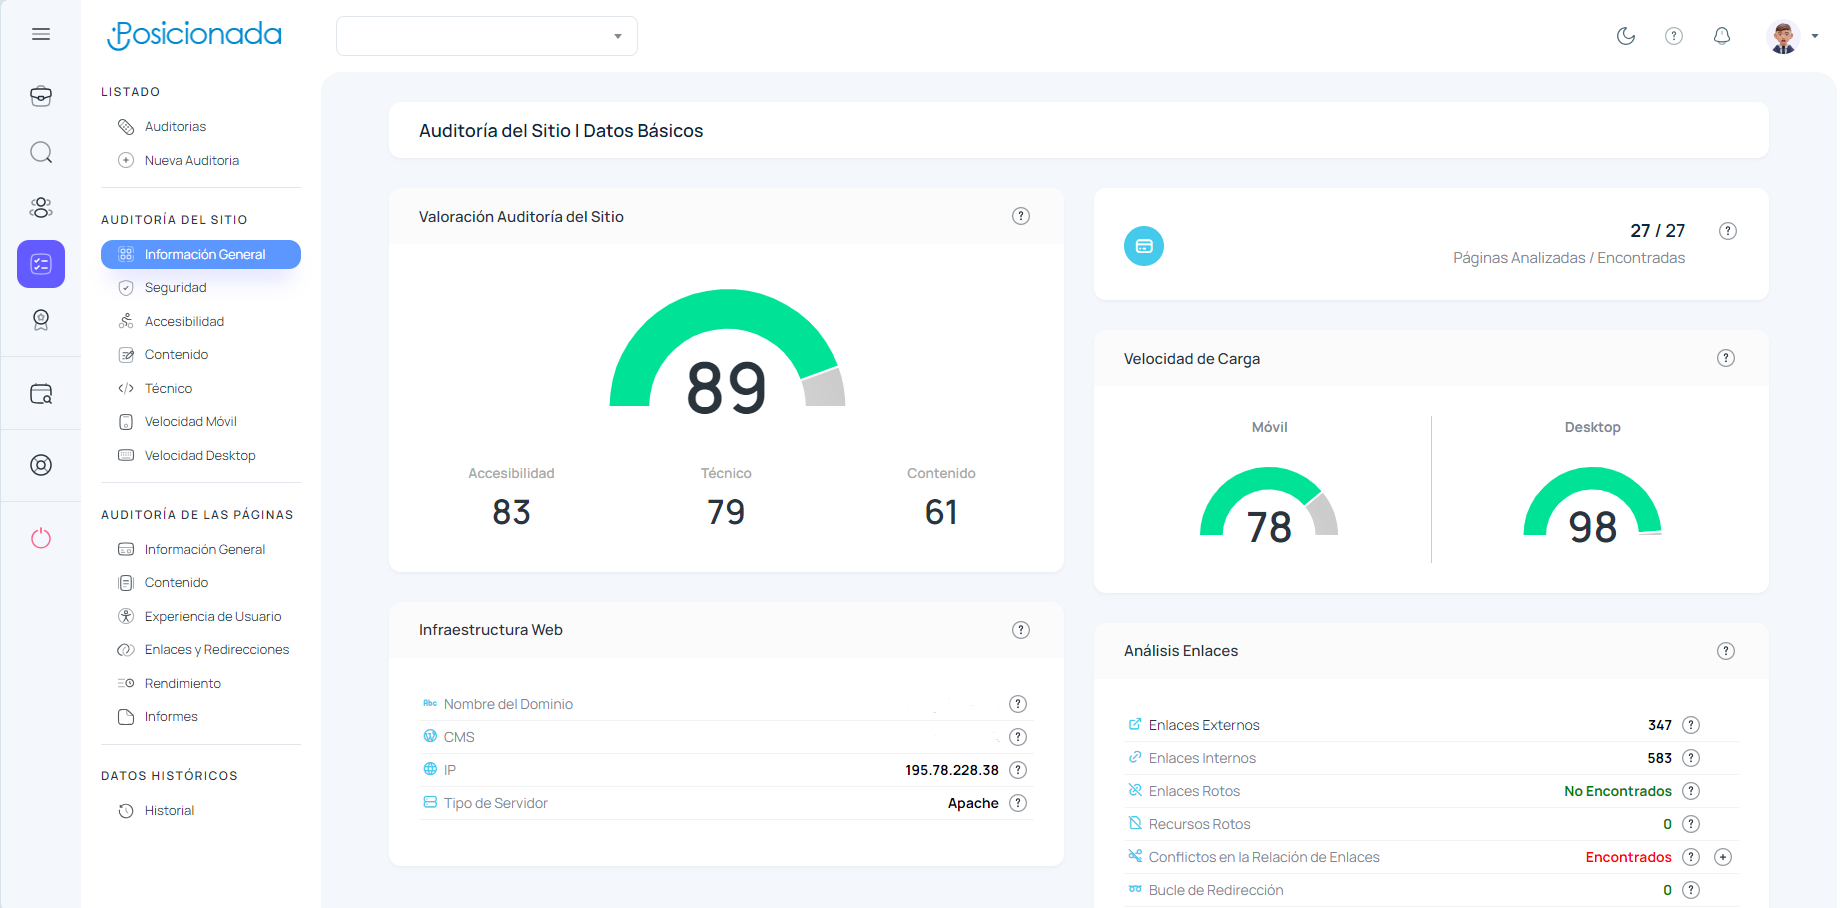Open Velocidad Móvil section
Viewport: 1840px width, 908px height.
click(x=190, y=422)
